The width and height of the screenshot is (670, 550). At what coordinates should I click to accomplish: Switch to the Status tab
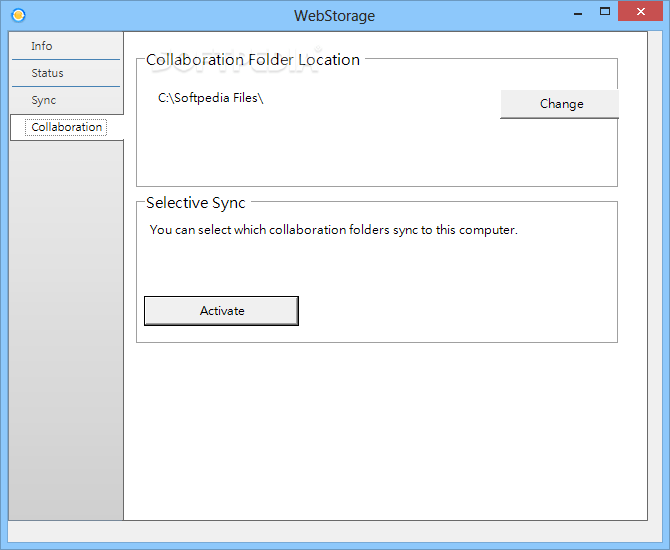[x=66, y=73]
